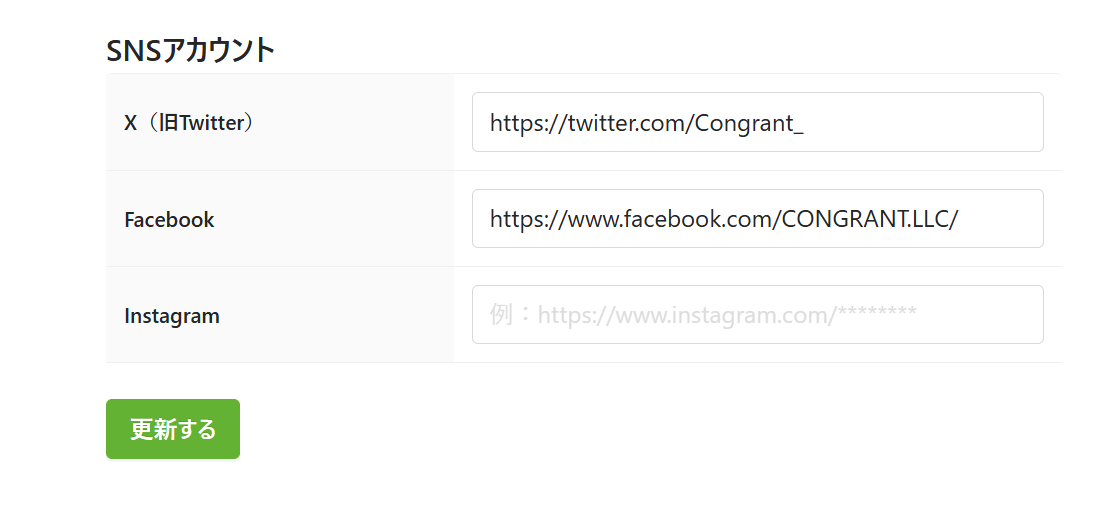Click 'twitter.com' inside the X field
Viewport: 1119px width, 523px height.
click(x=627, y=123)
